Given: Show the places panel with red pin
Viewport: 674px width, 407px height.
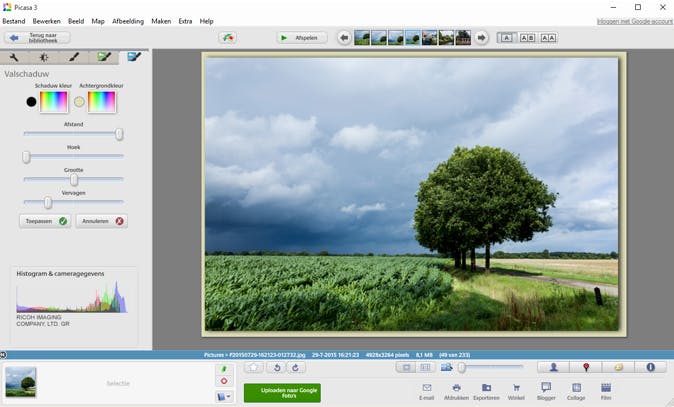Looking at the screenshot, I should (586, 367).
